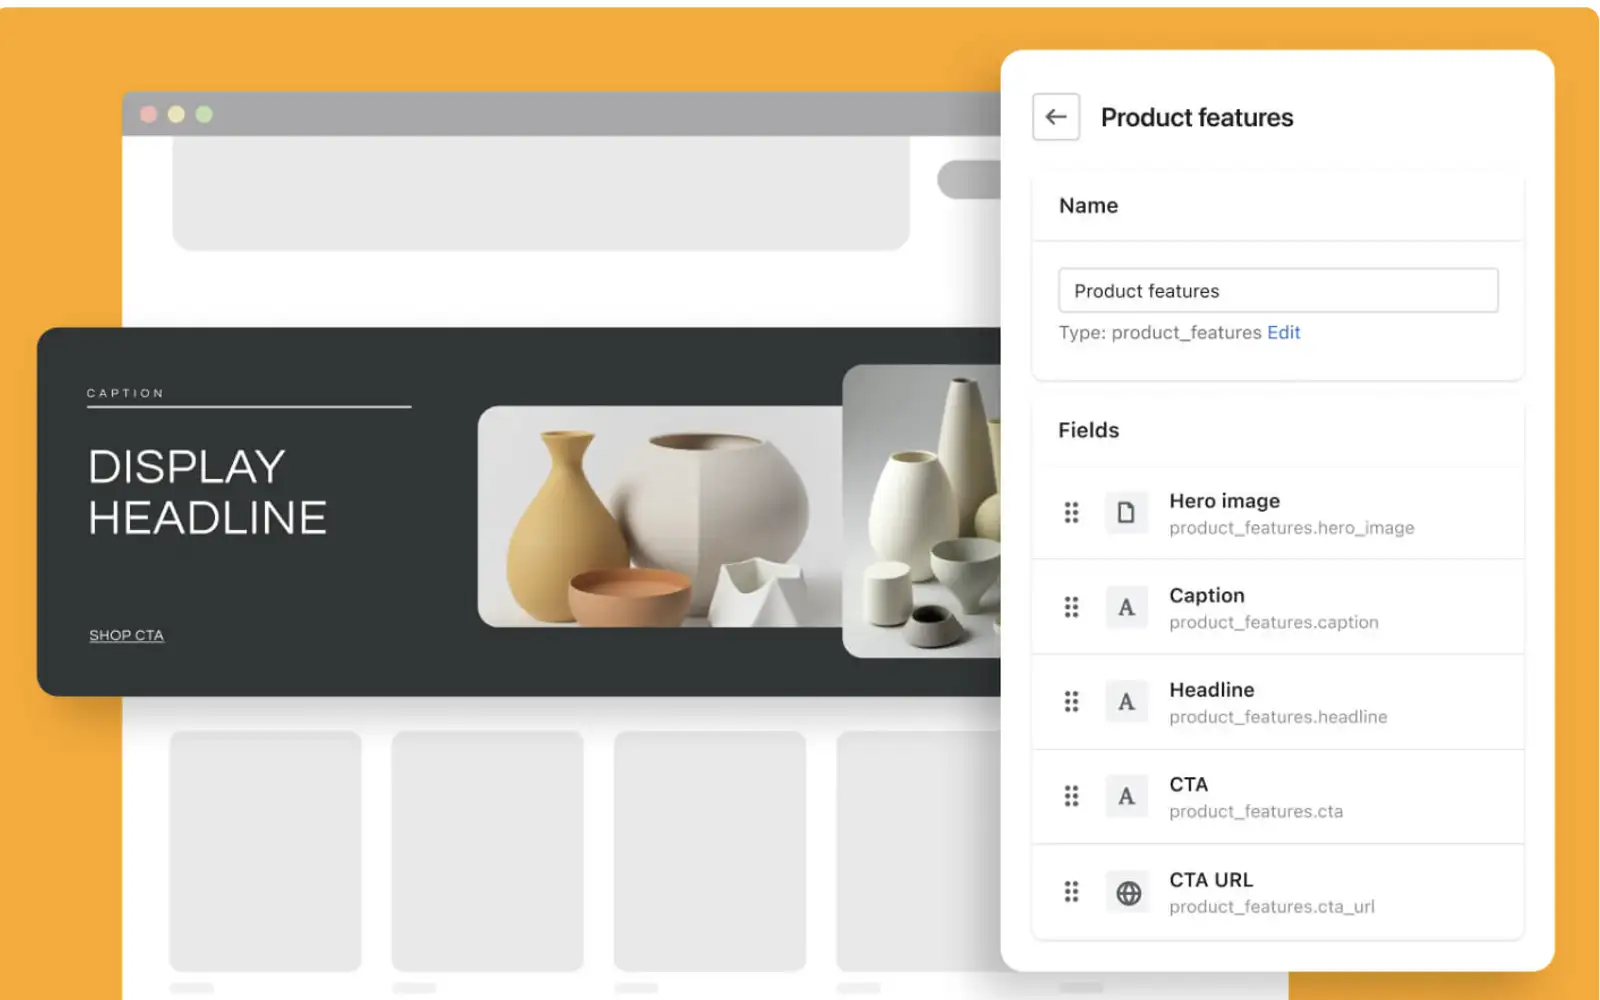
Task: Open the Caption field row
Action: 1278,607
